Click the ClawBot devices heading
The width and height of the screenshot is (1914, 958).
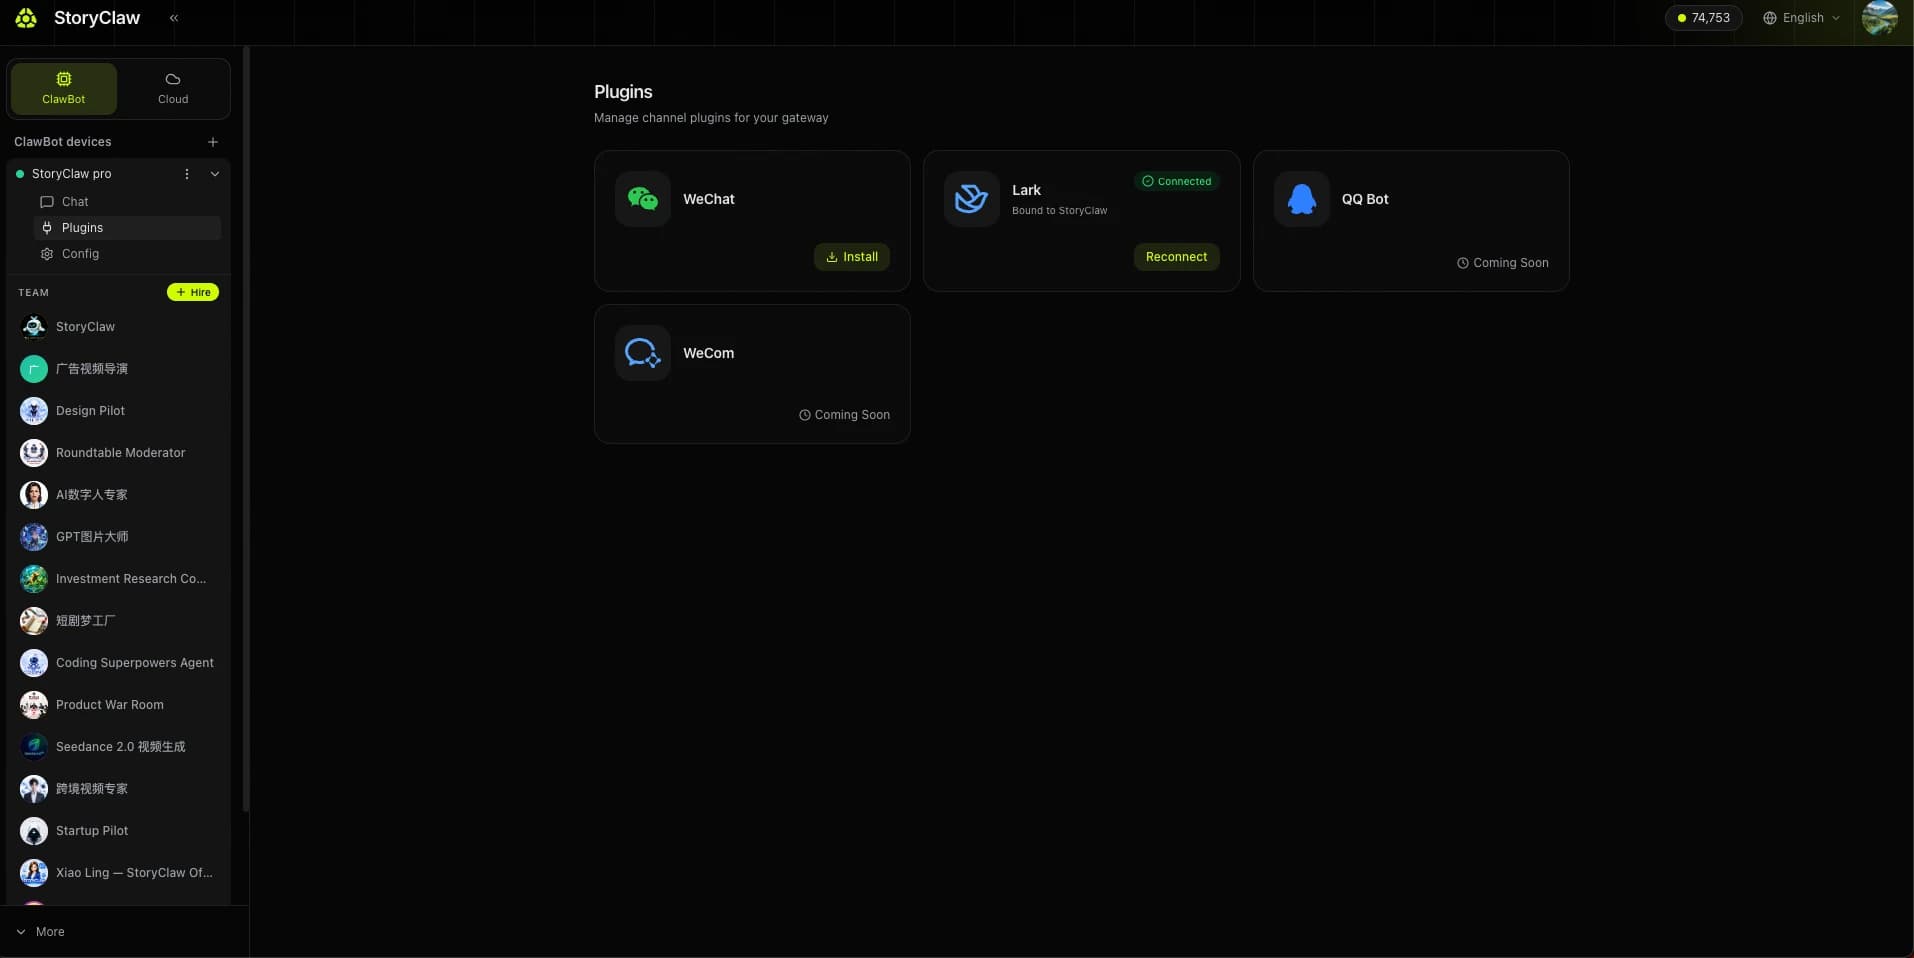(63, 142)
